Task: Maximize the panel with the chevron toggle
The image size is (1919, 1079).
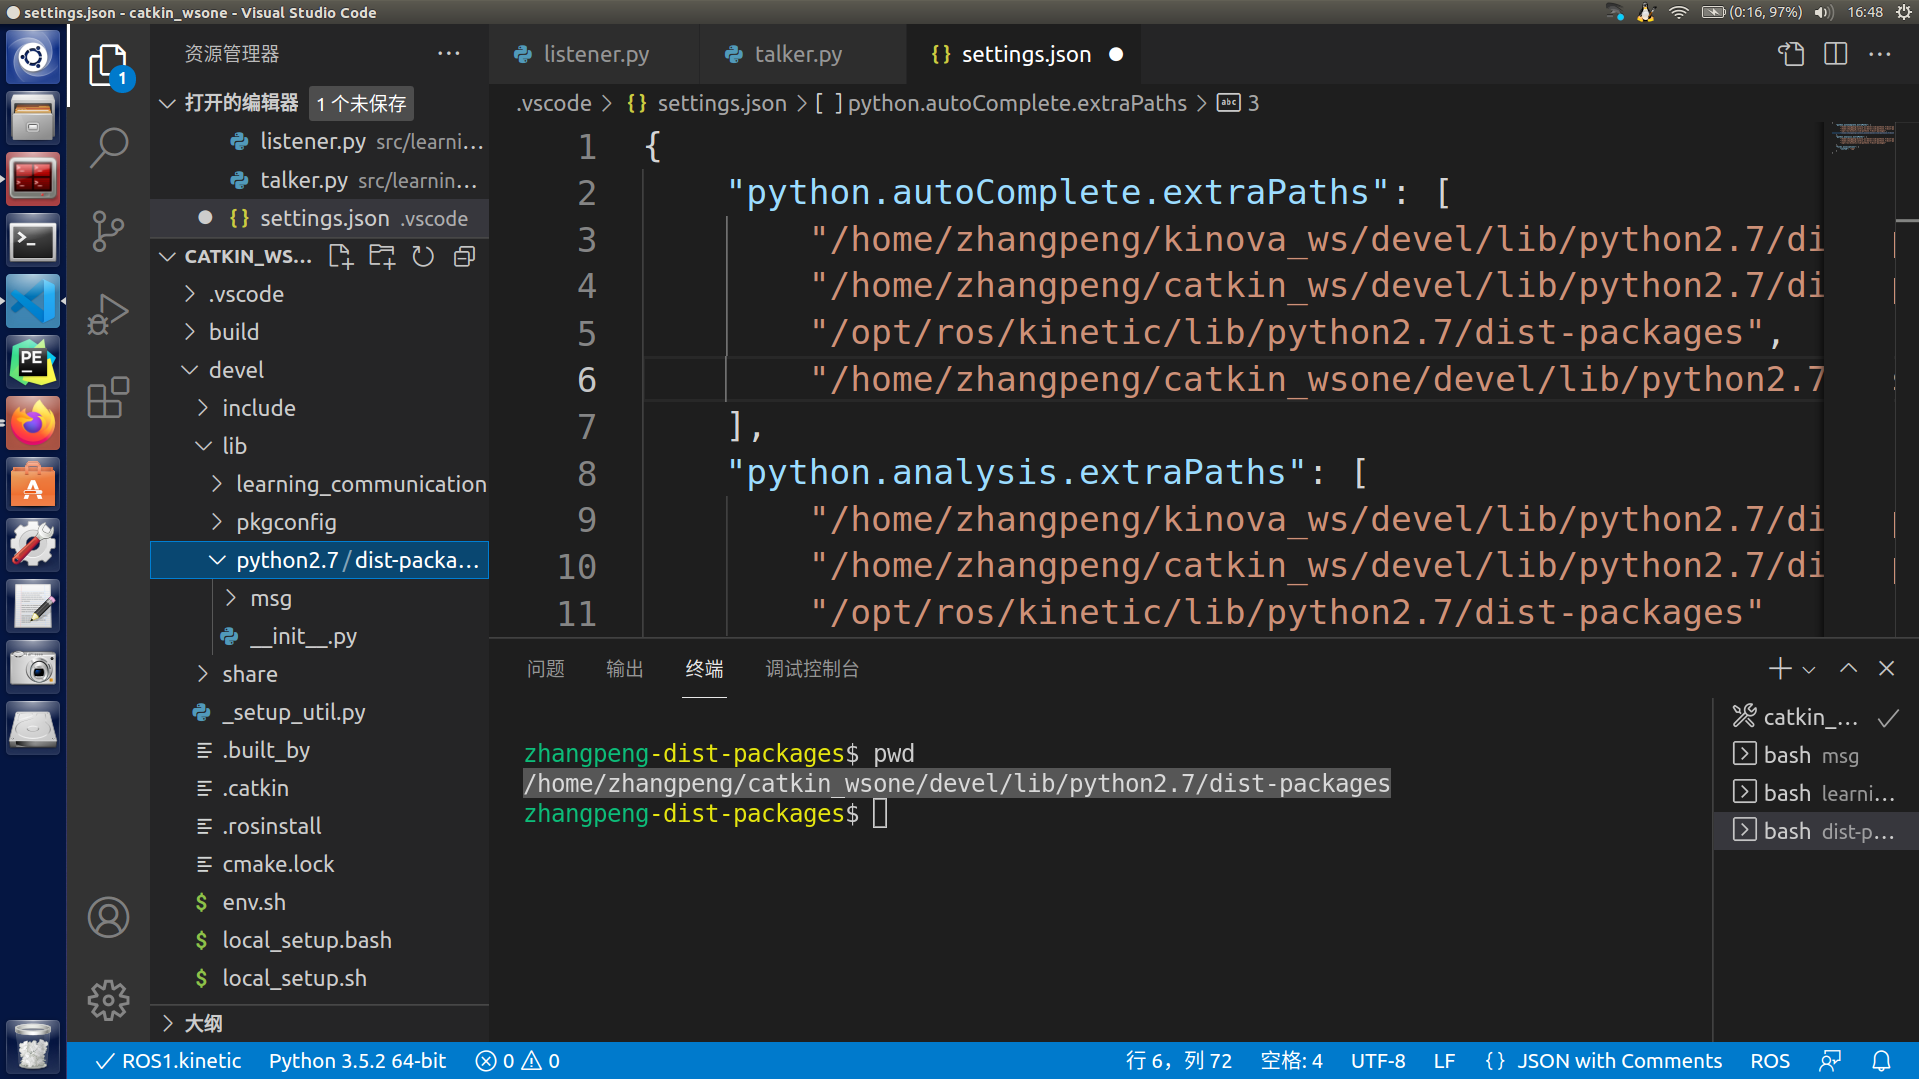Action: coord(1848,668)
